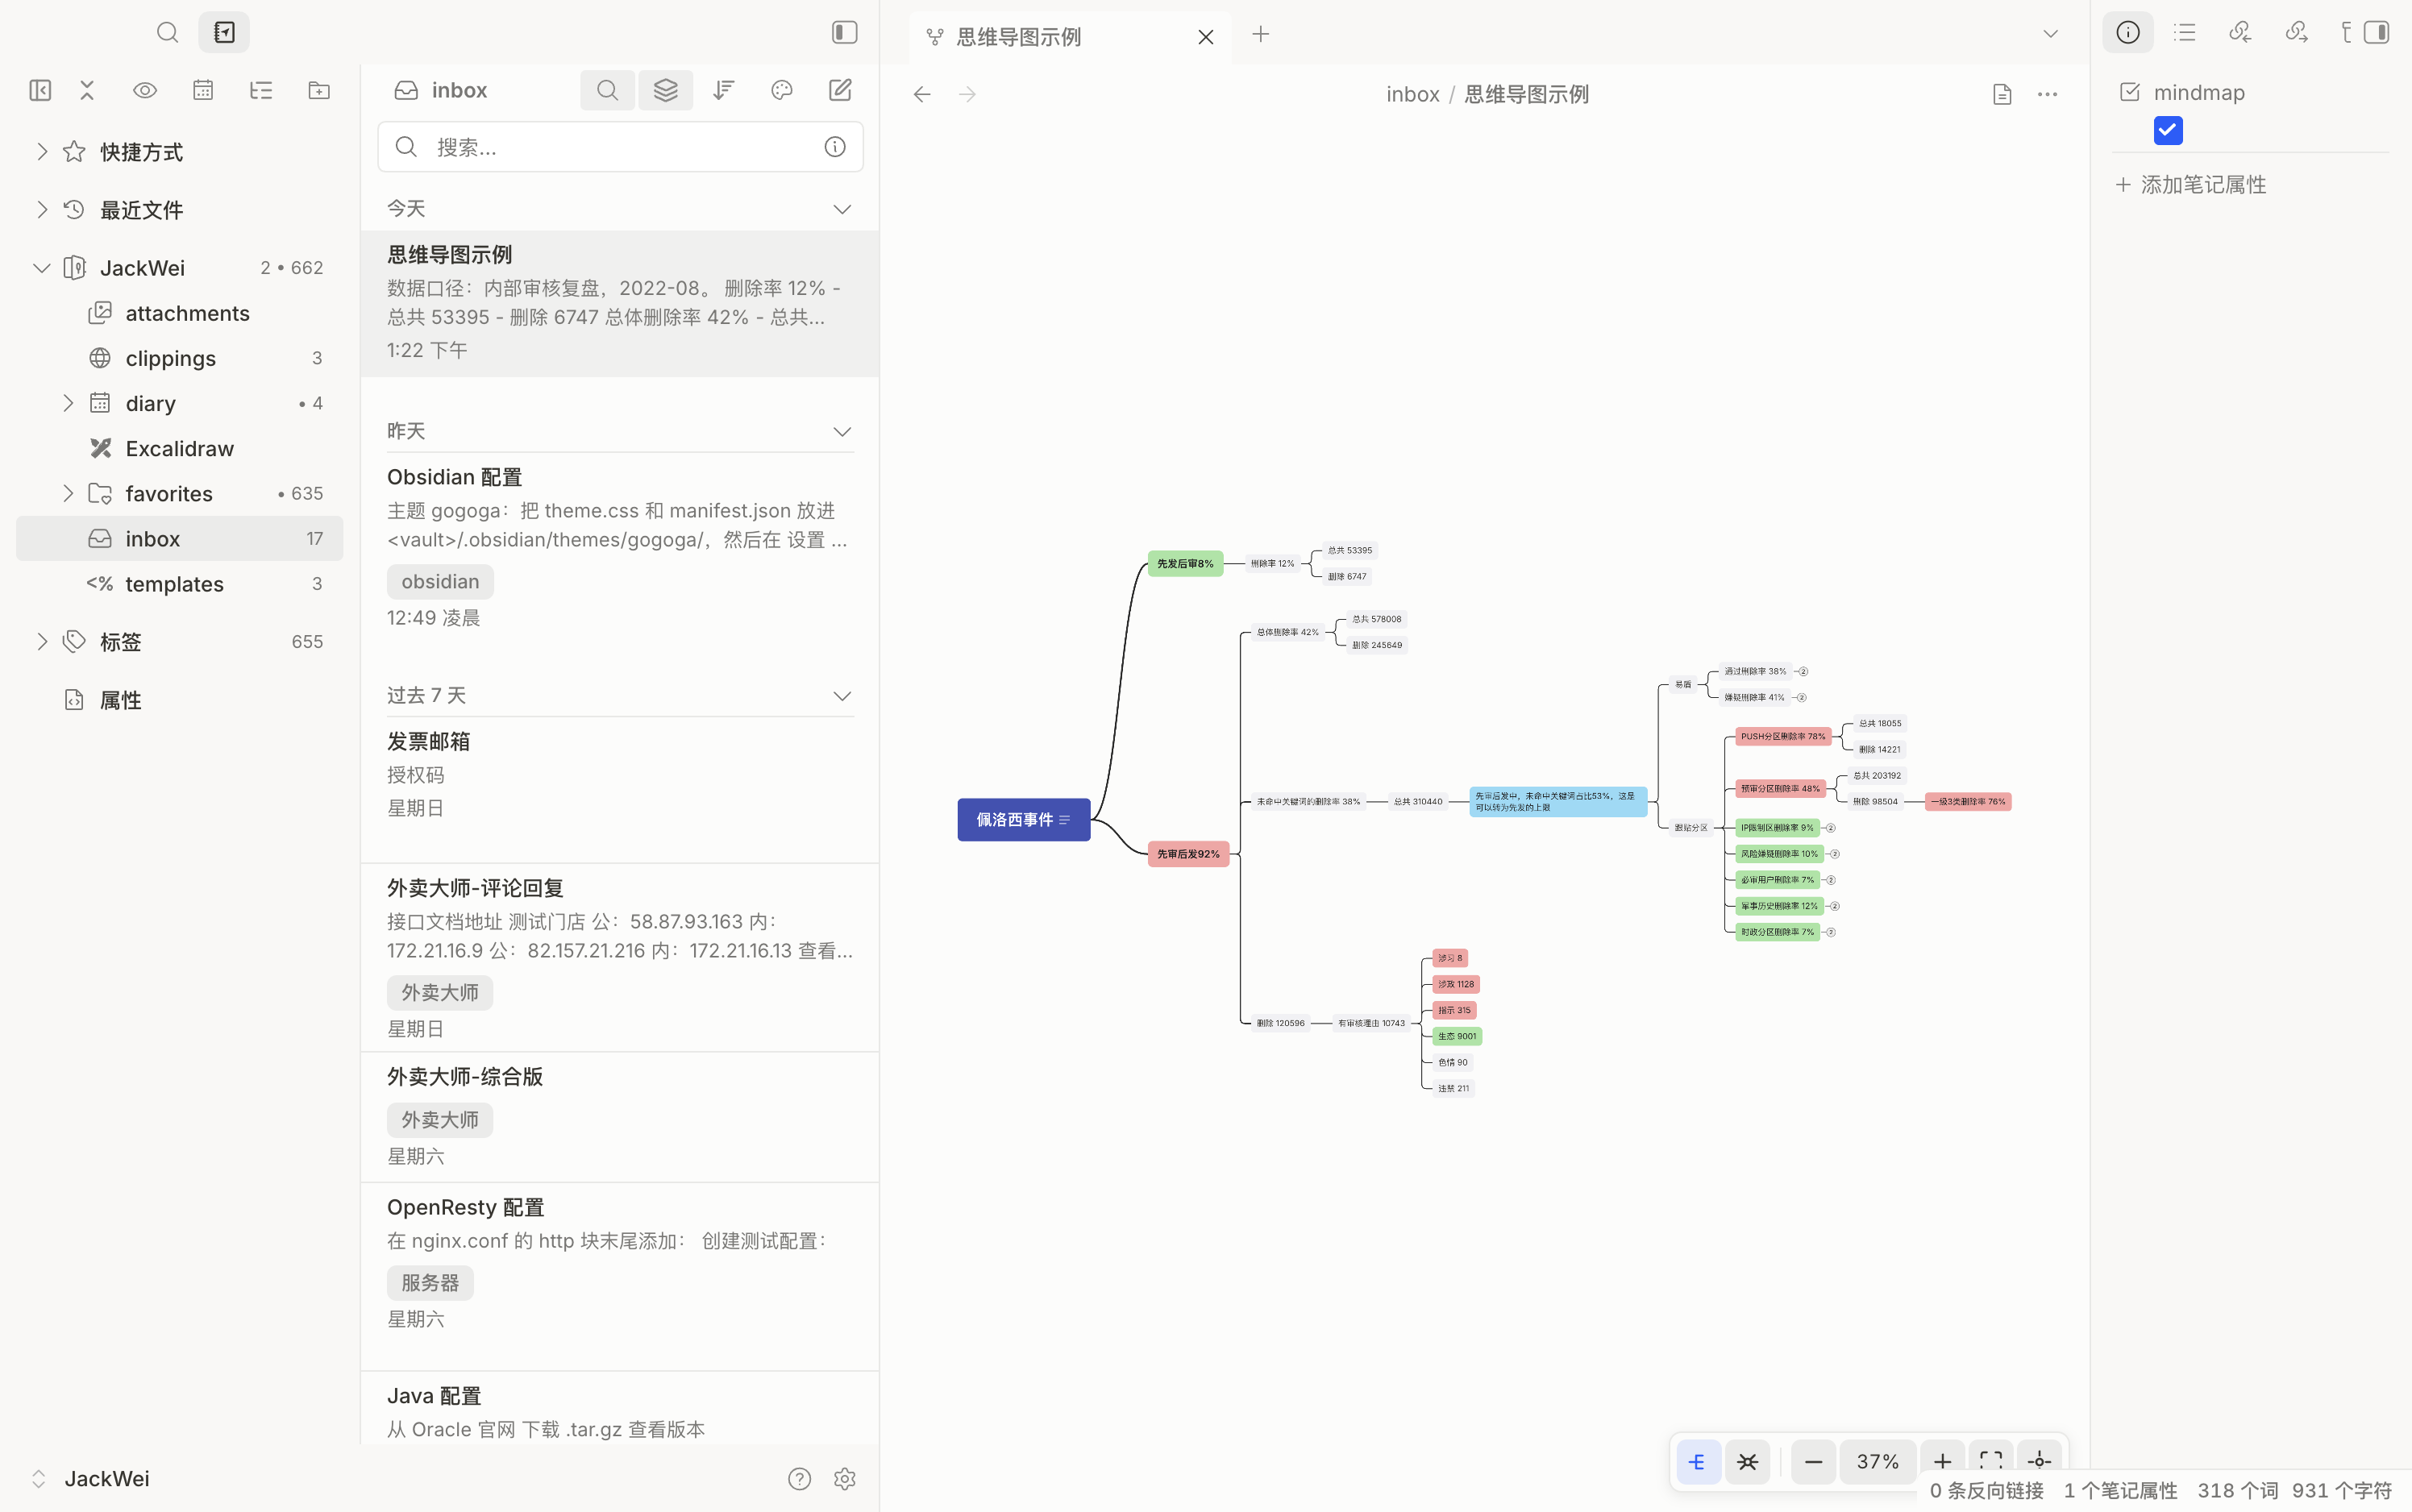Collapse the 过去 7 天 group
The image size is (2412, 1512).
tap(842, 696)
